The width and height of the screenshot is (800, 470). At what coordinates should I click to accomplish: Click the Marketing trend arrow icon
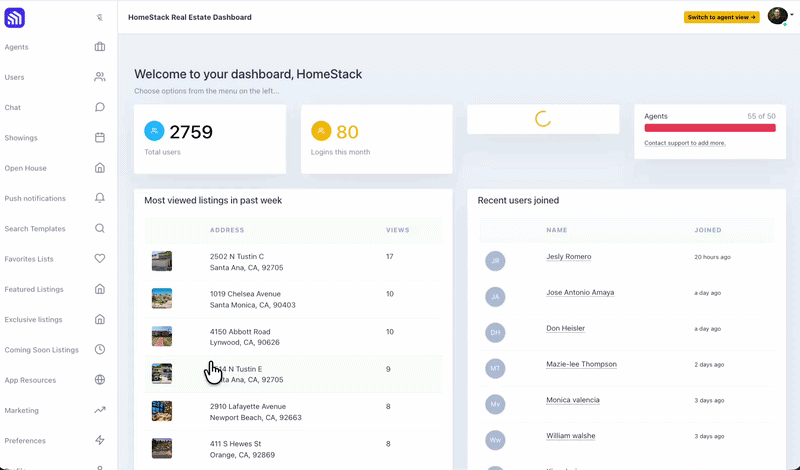100,410
